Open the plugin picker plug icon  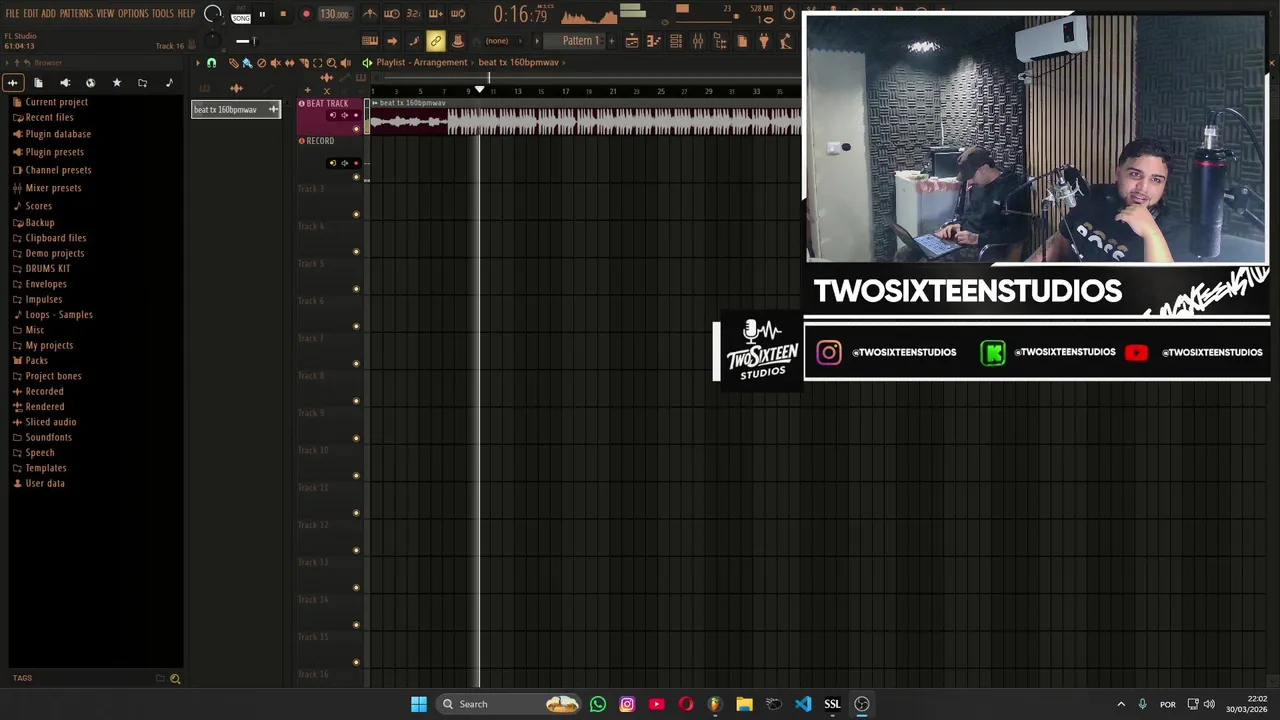click(764, 41)
